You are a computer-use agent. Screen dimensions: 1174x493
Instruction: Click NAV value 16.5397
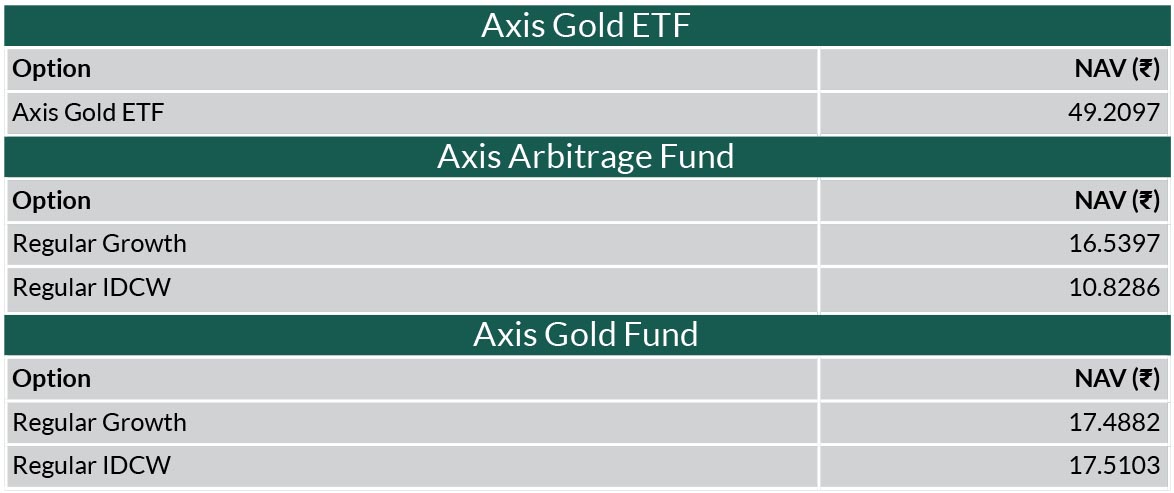click(x=1114, y=244)
